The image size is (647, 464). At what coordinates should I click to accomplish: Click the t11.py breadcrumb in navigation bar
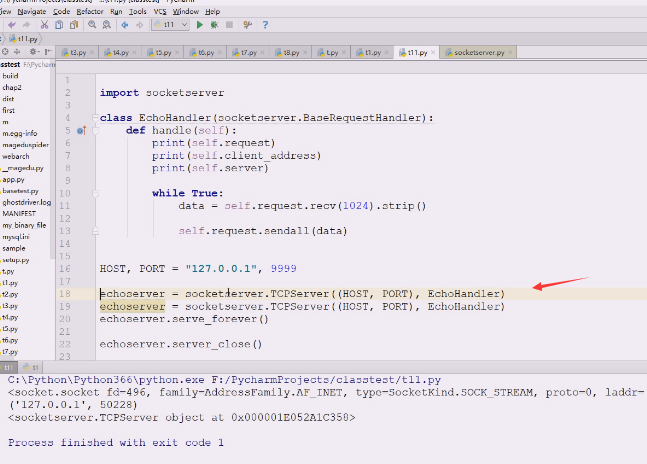(x=24, y=39)
